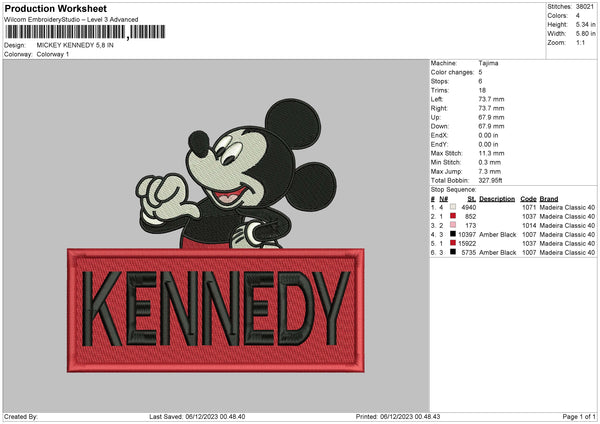Screen dimensions: 600x424
Task: Click the 'Up:' measurement label
Action: [435, 117]
